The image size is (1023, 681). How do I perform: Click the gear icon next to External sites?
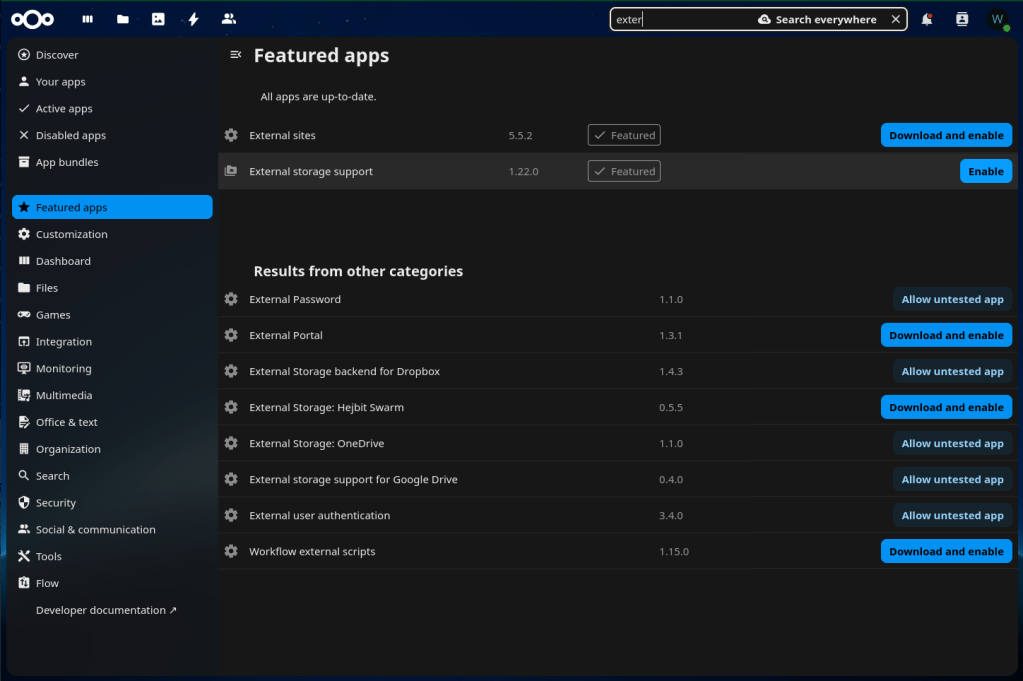(x=231, y=135)
